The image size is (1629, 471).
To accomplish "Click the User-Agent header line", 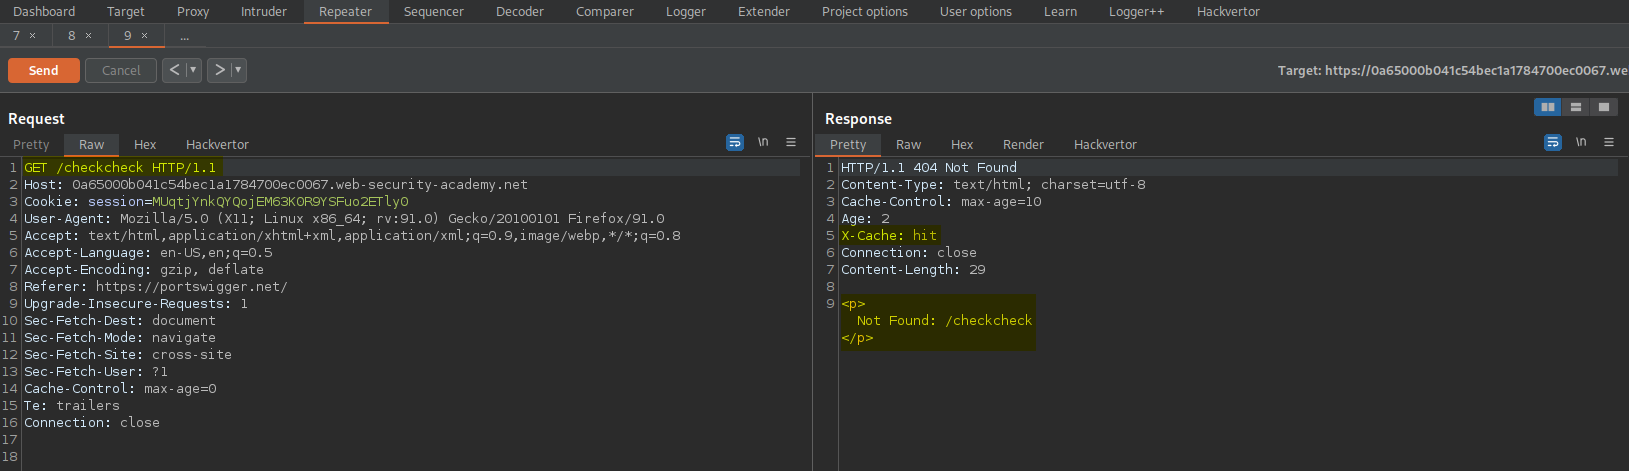I will click(344, 218).
